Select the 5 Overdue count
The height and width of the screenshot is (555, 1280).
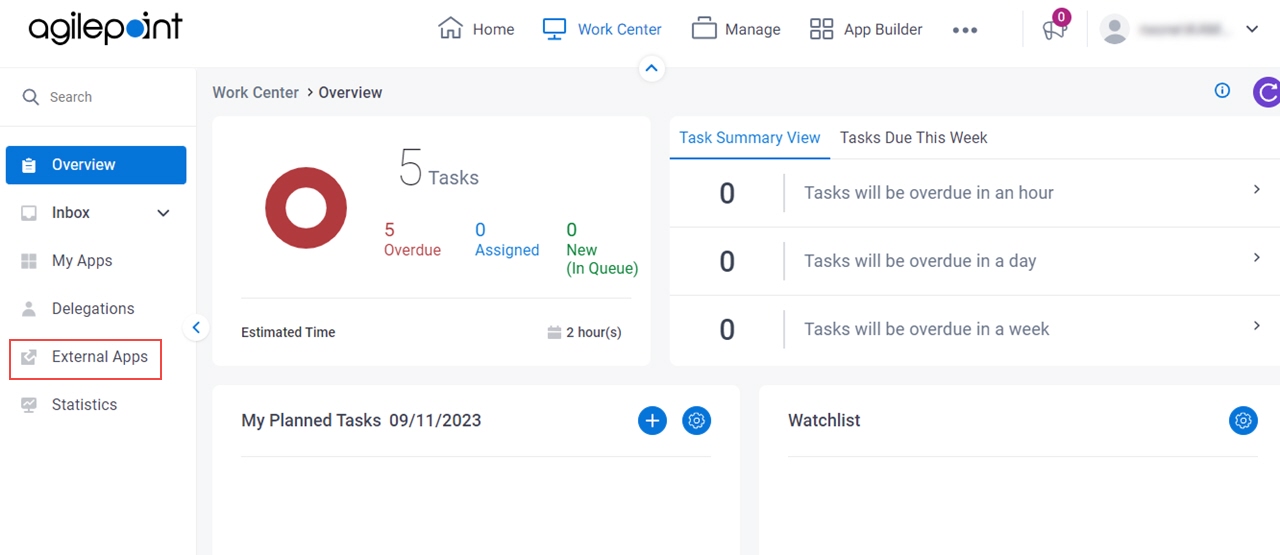click(412, 240)
